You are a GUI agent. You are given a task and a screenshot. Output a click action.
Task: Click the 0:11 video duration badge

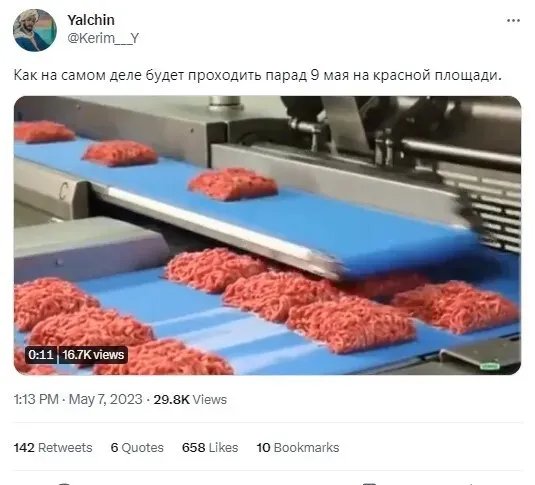click(41, 355)
